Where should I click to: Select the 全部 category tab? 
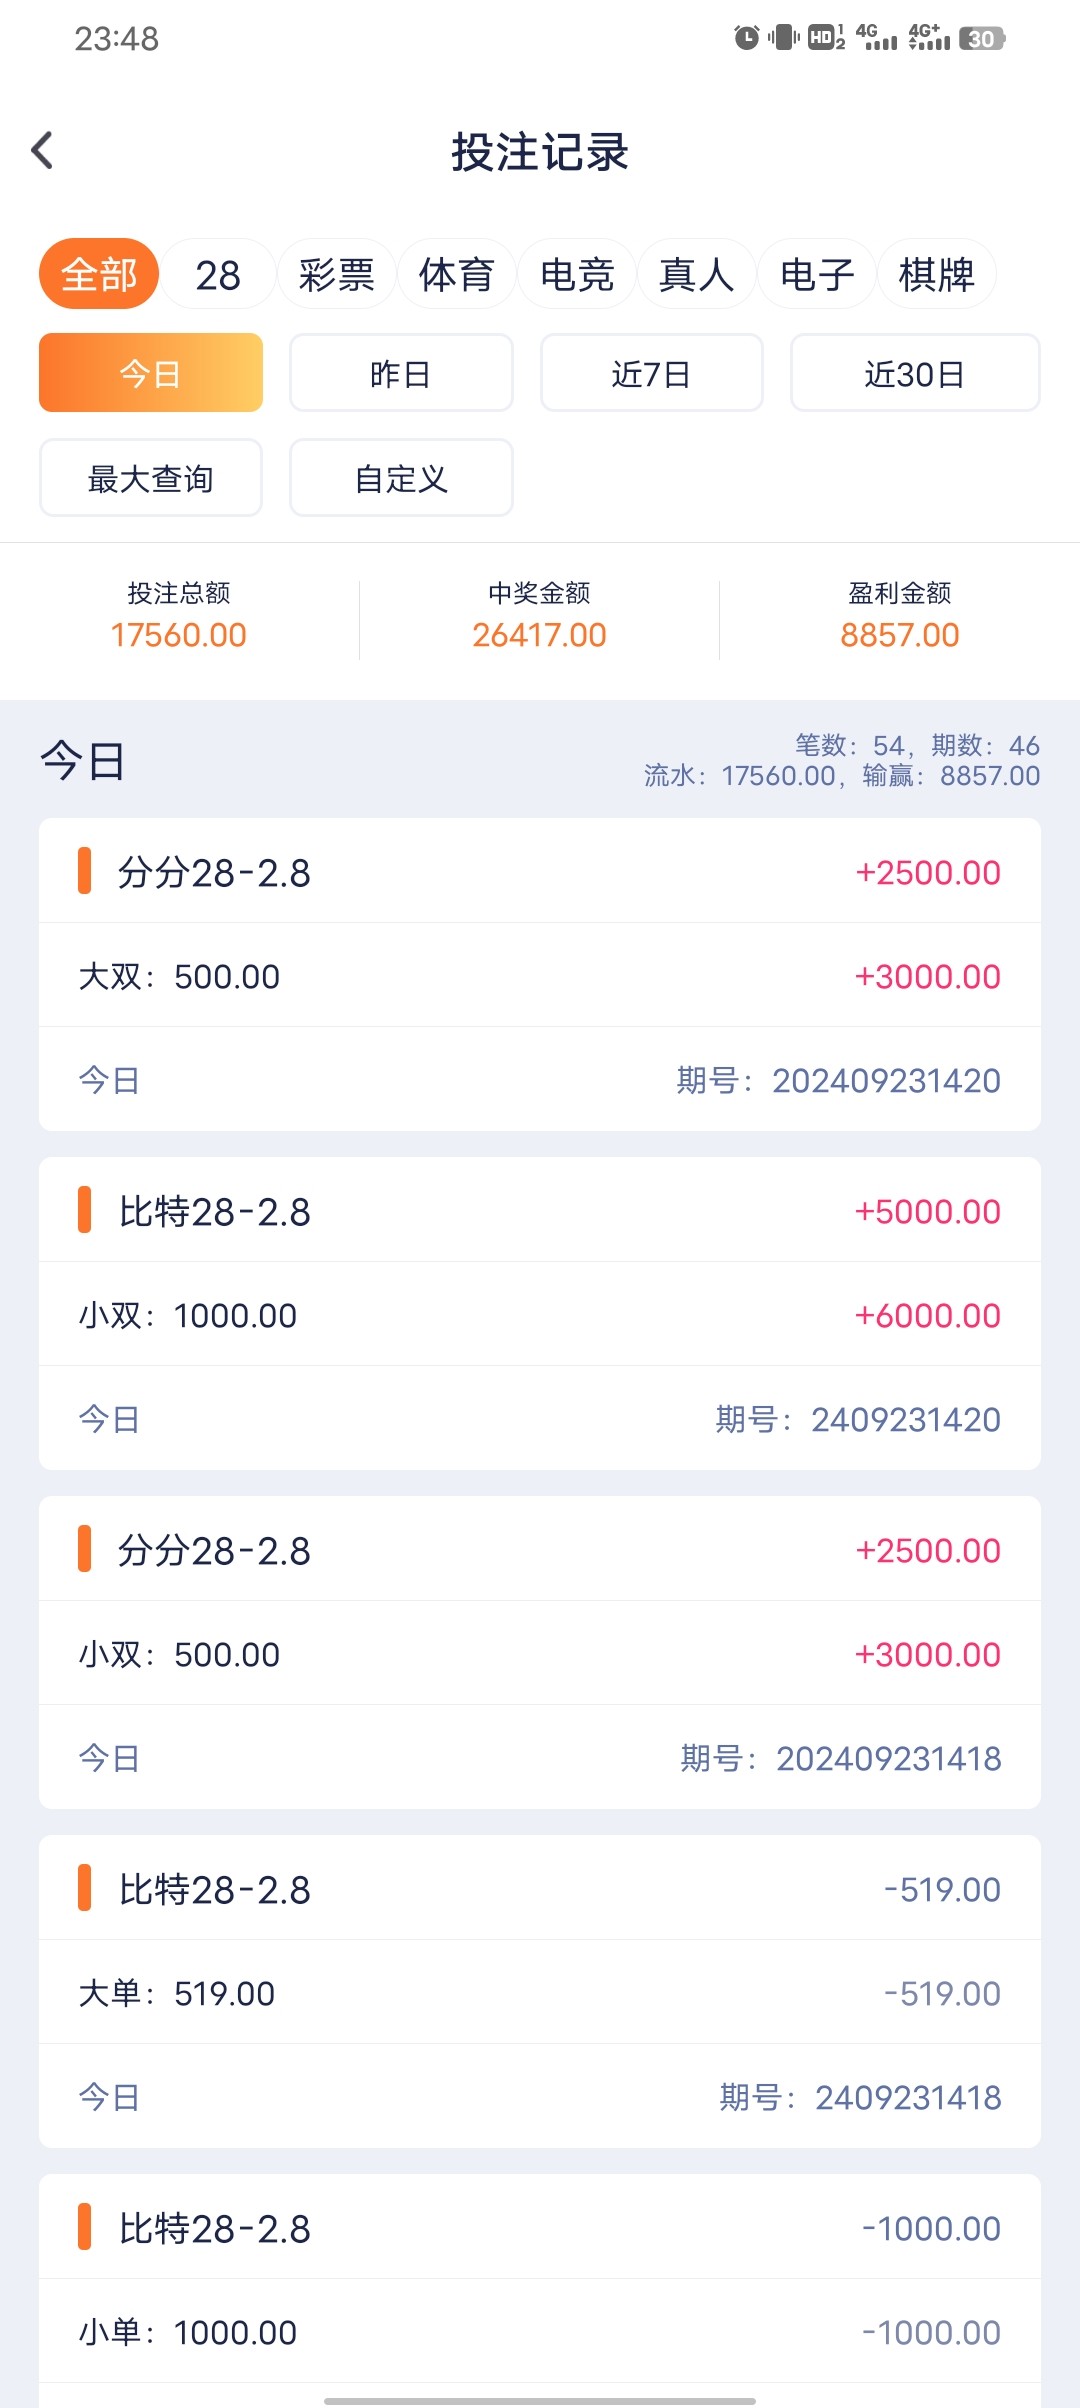[99, 274]
